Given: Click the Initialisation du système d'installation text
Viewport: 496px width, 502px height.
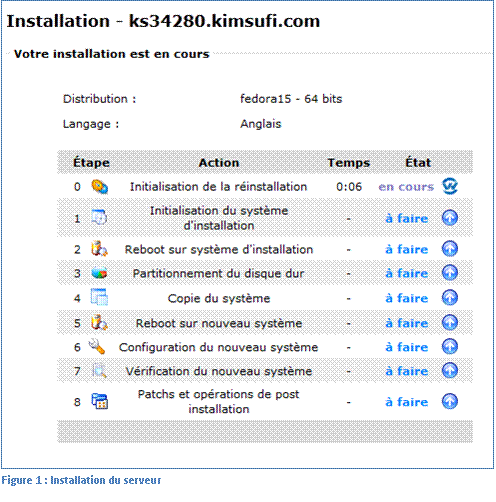Looking at the screenshot, I should (219, 218).
